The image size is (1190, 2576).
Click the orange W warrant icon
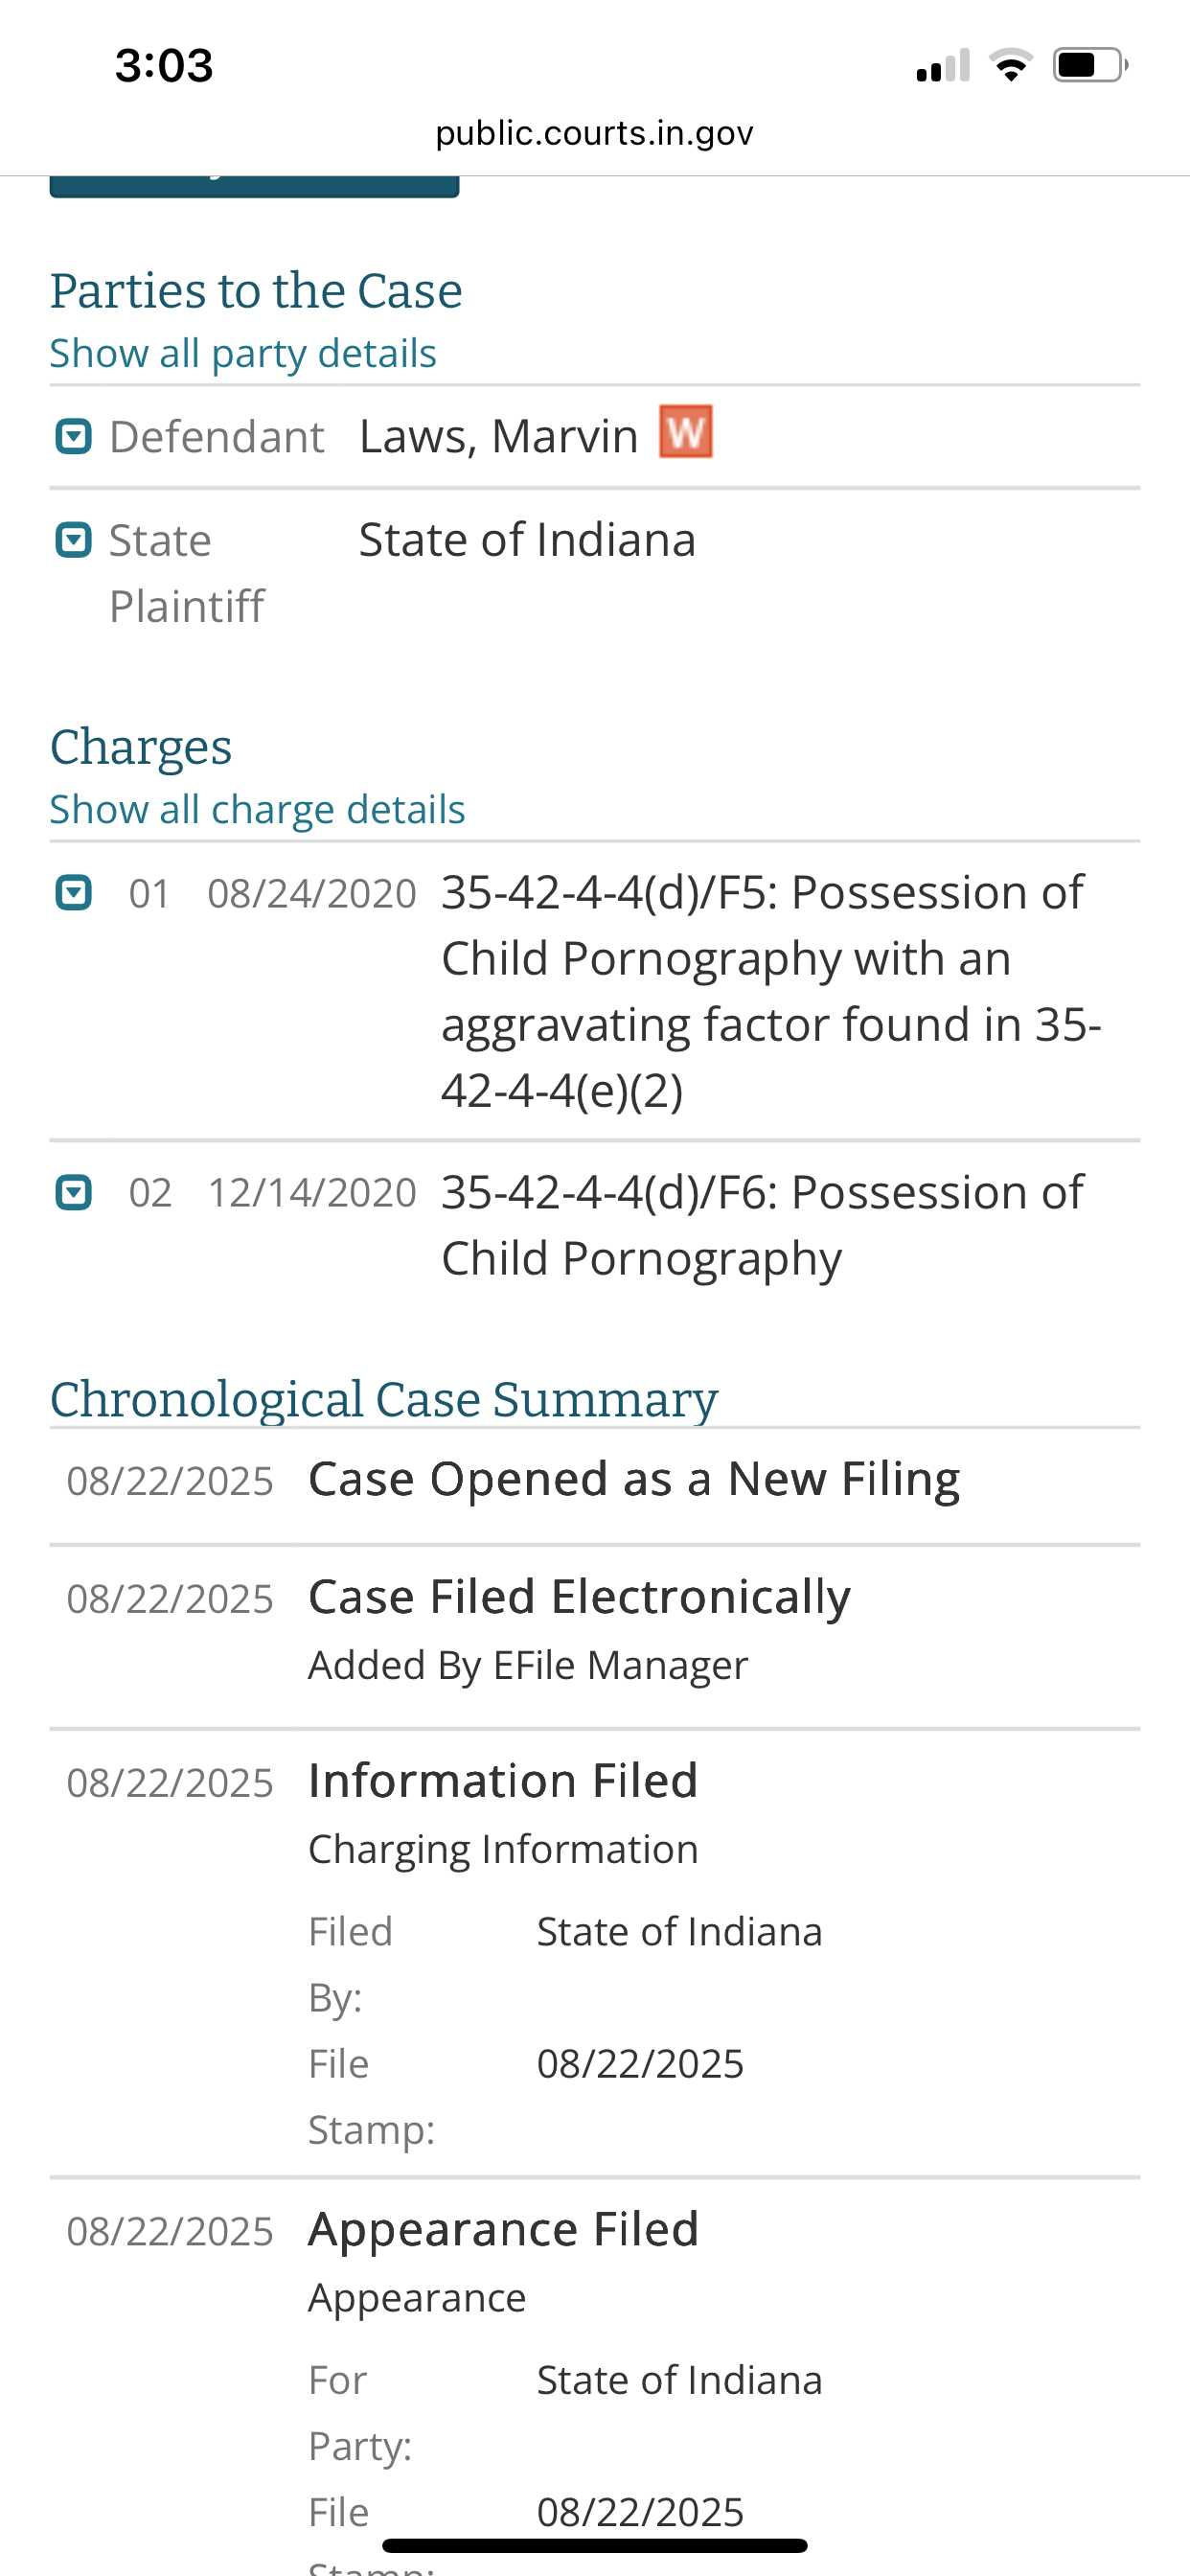686,431
